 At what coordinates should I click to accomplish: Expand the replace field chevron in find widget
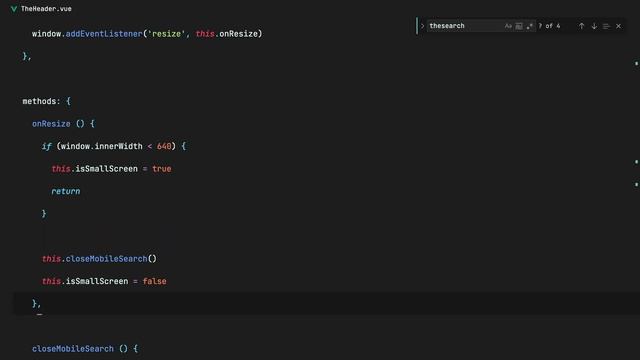point(422,26)
